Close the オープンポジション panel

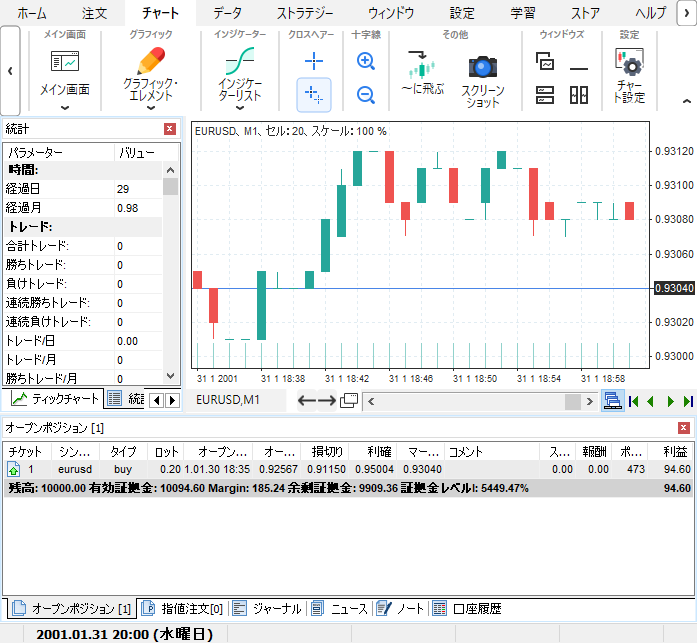click(x=684, y=428)
